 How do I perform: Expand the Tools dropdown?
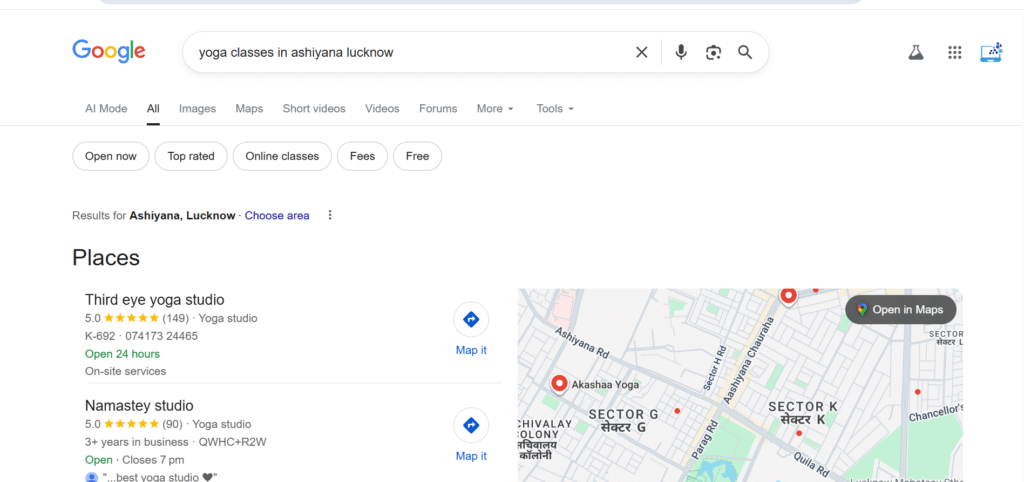point(555,109)
